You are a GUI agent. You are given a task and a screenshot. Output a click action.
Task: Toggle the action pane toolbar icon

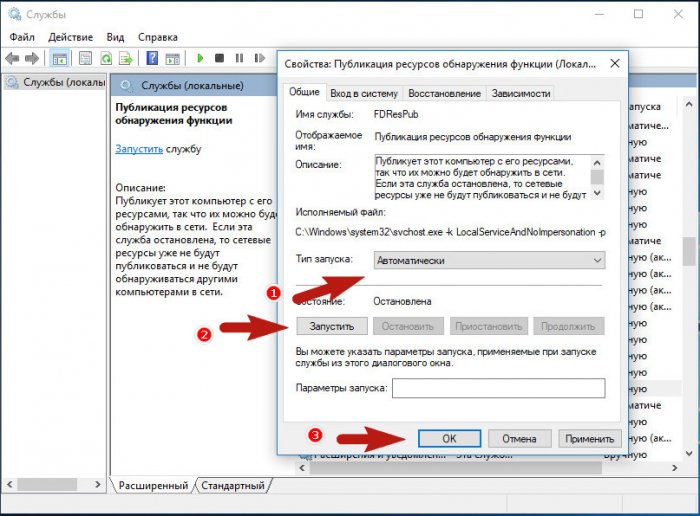point(172,58)
